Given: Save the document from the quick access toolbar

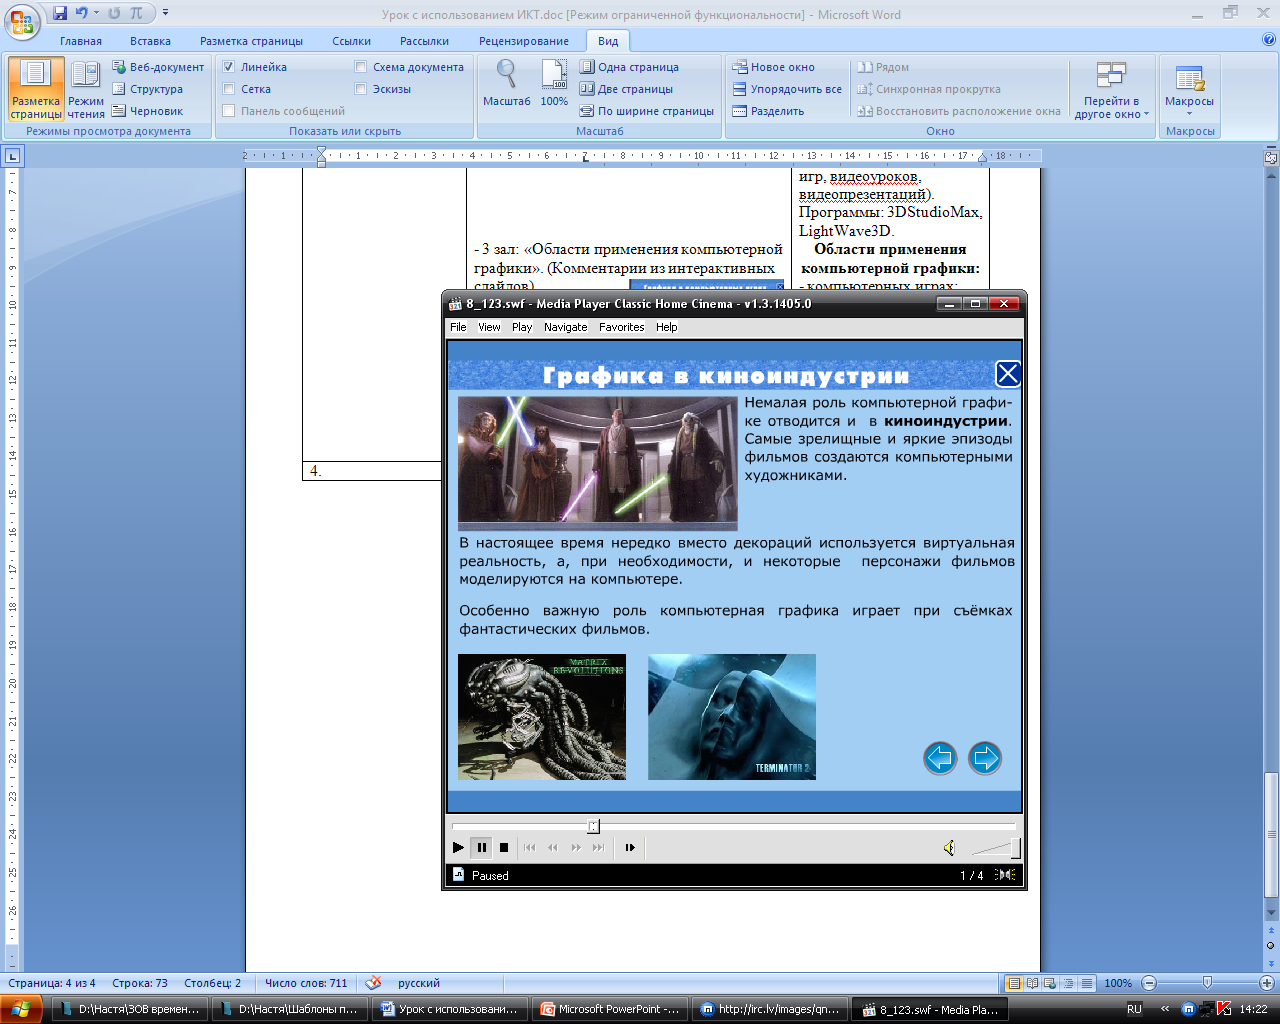Looking at the screenshot, I should (60, 14).
